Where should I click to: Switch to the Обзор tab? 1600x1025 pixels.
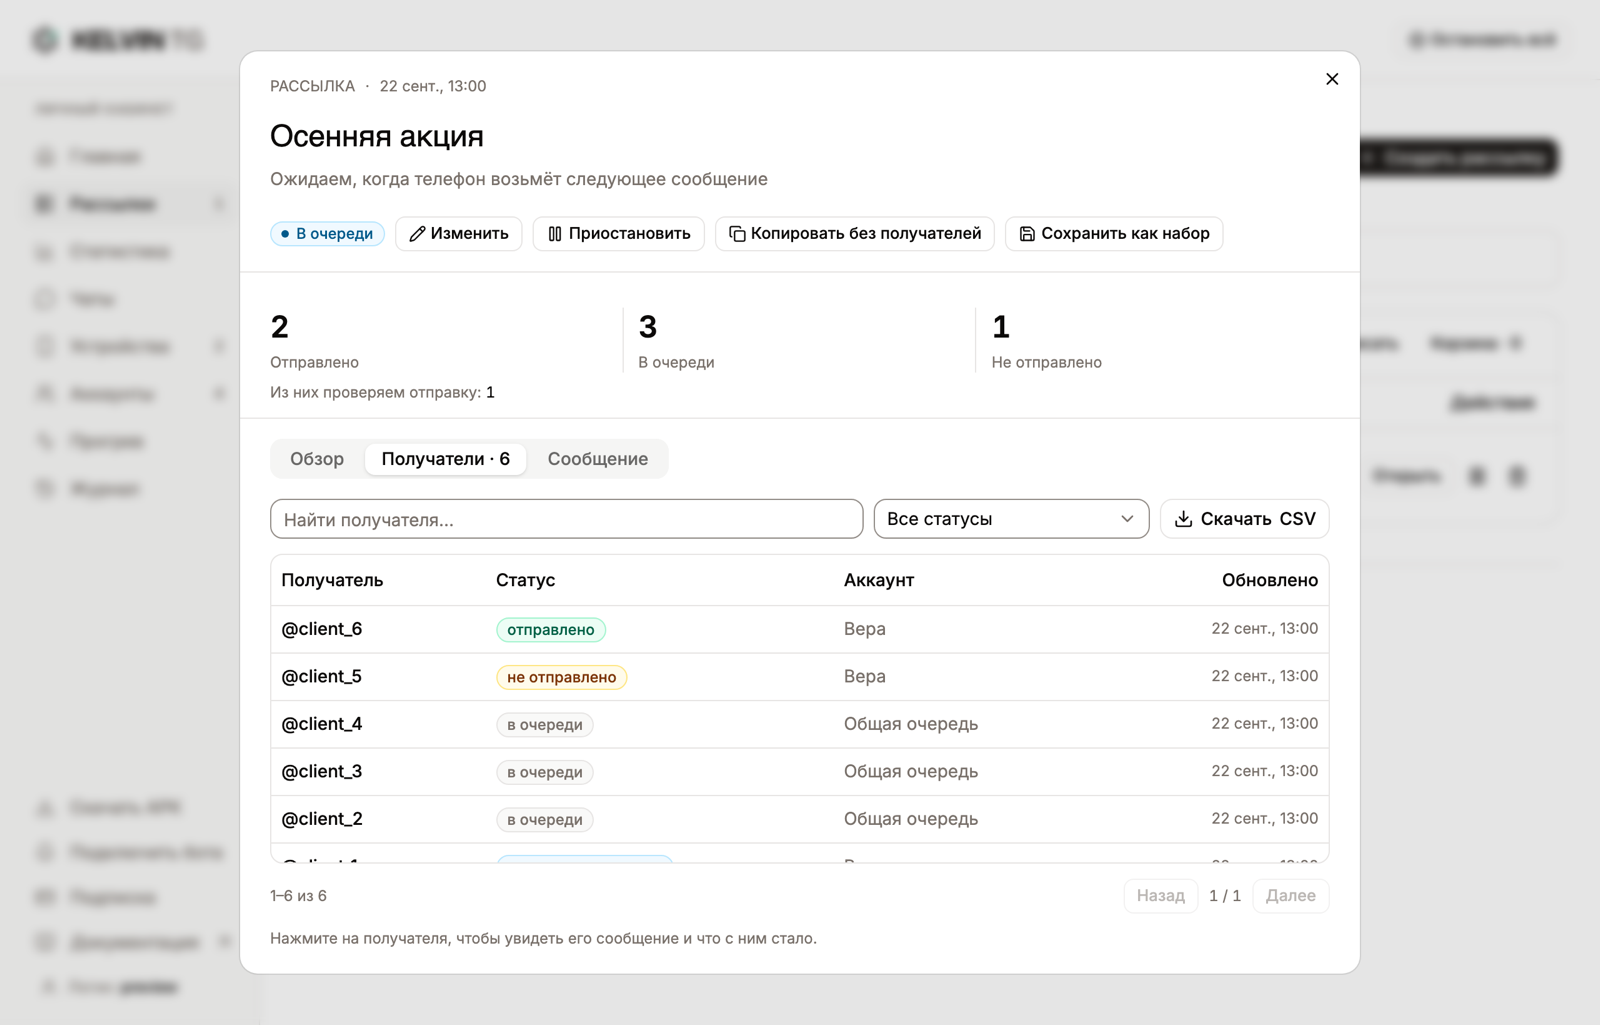pyautogui.click(x=317, y=459)
